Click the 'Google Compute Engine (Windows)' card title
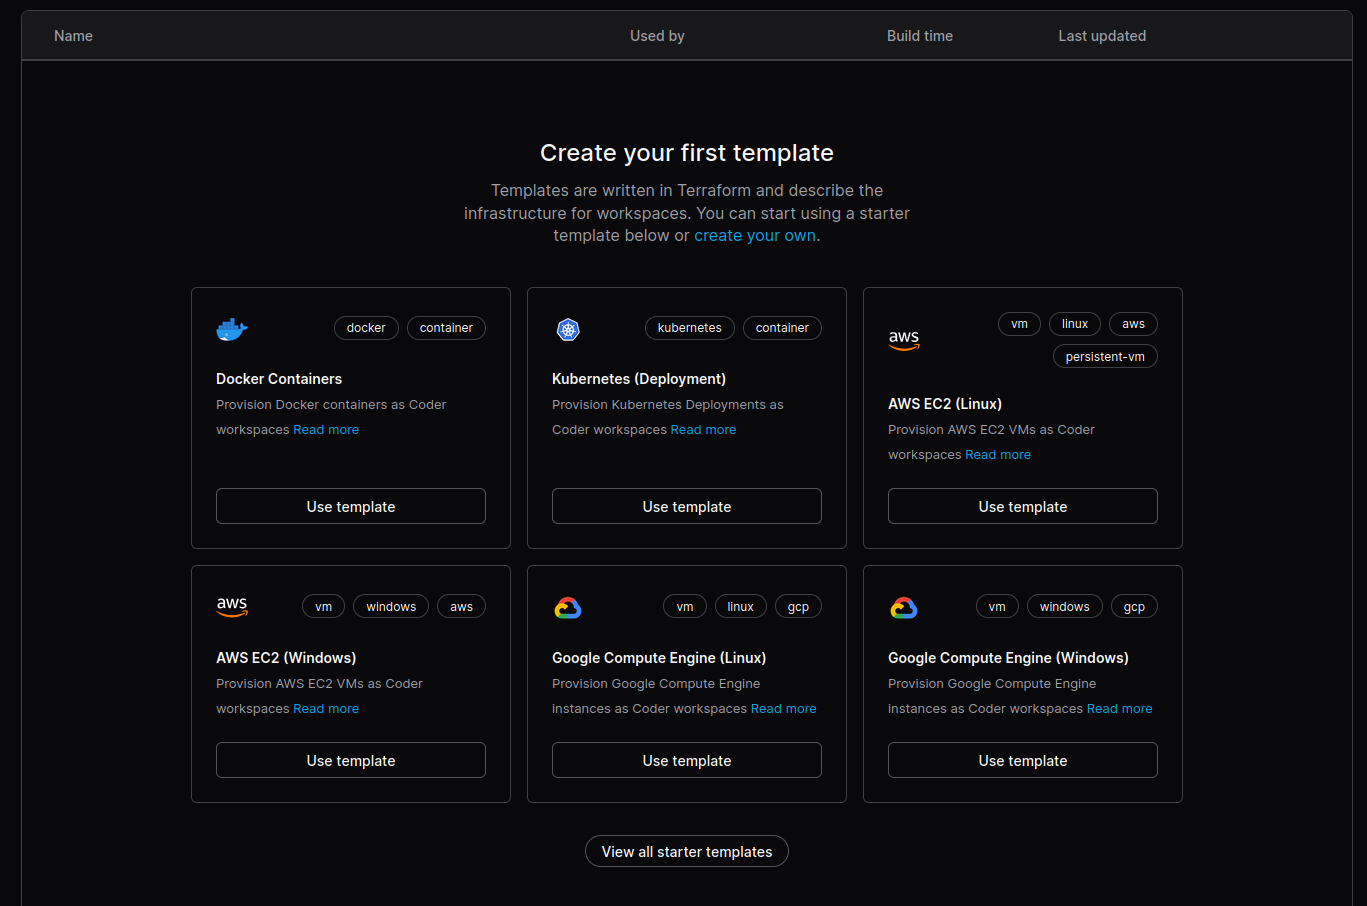This screenshot has width=1367, height=906. [x=1008, y=657]
